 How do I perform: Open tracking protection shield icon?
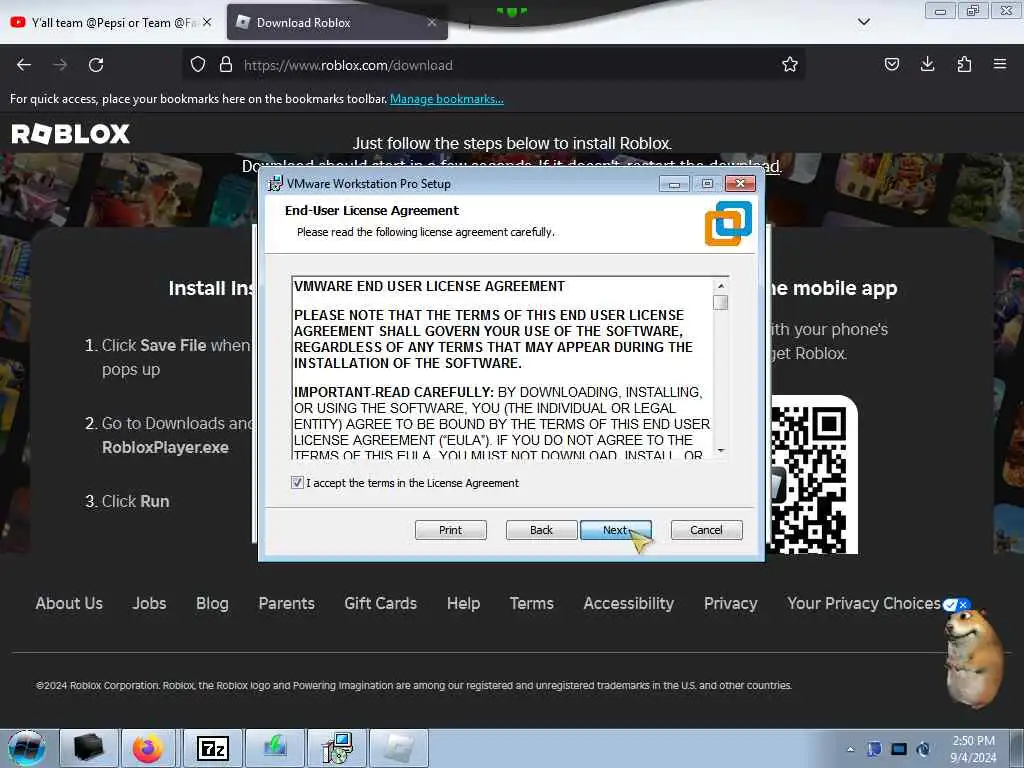(x=198, y=65)
